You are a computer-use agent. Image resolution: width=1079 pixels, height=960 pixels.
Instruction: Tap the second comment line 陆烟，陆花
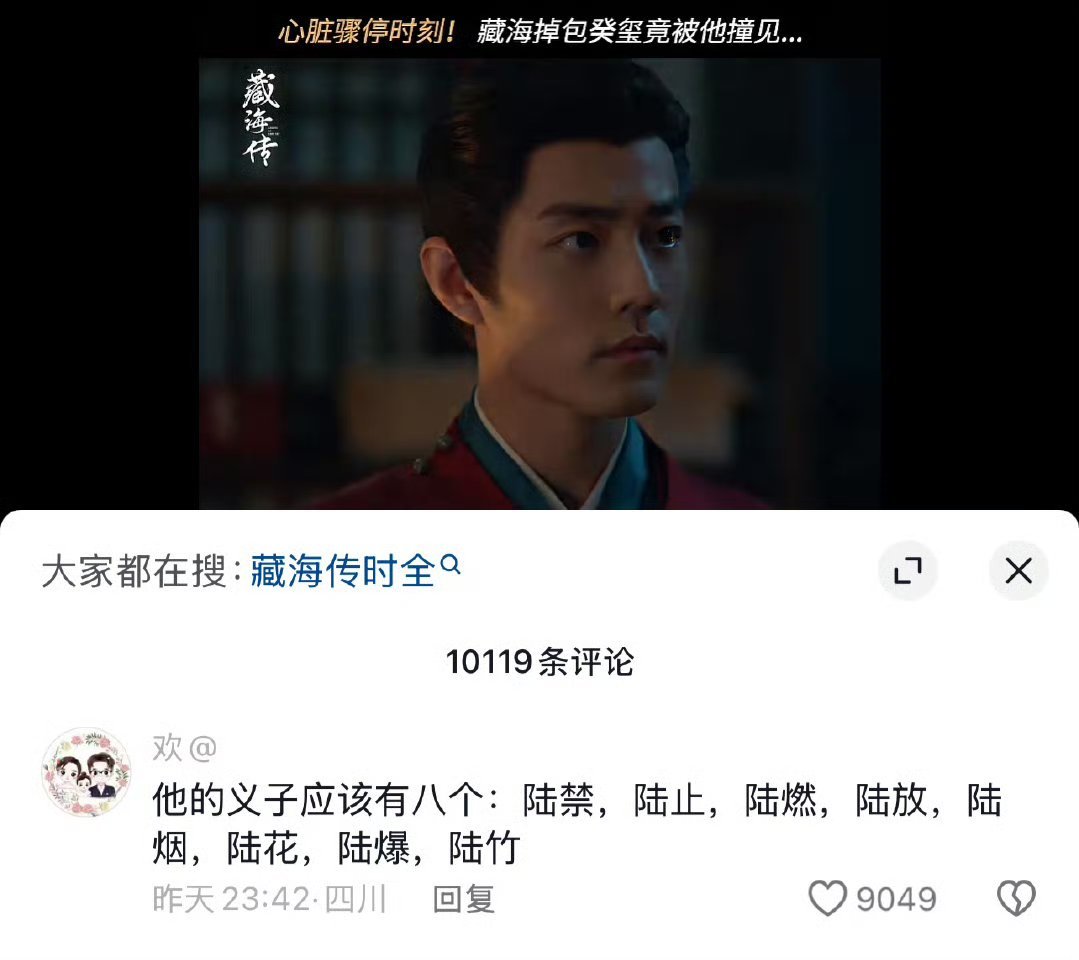(336, 848)
